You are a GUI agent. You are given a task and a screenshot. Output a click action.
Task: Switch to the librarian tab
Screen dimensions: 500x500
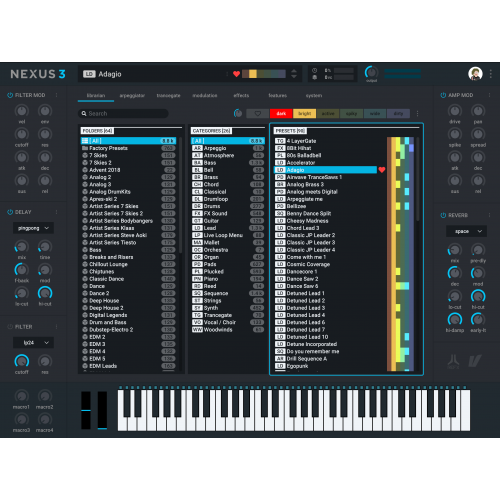[x=96, y=96]
